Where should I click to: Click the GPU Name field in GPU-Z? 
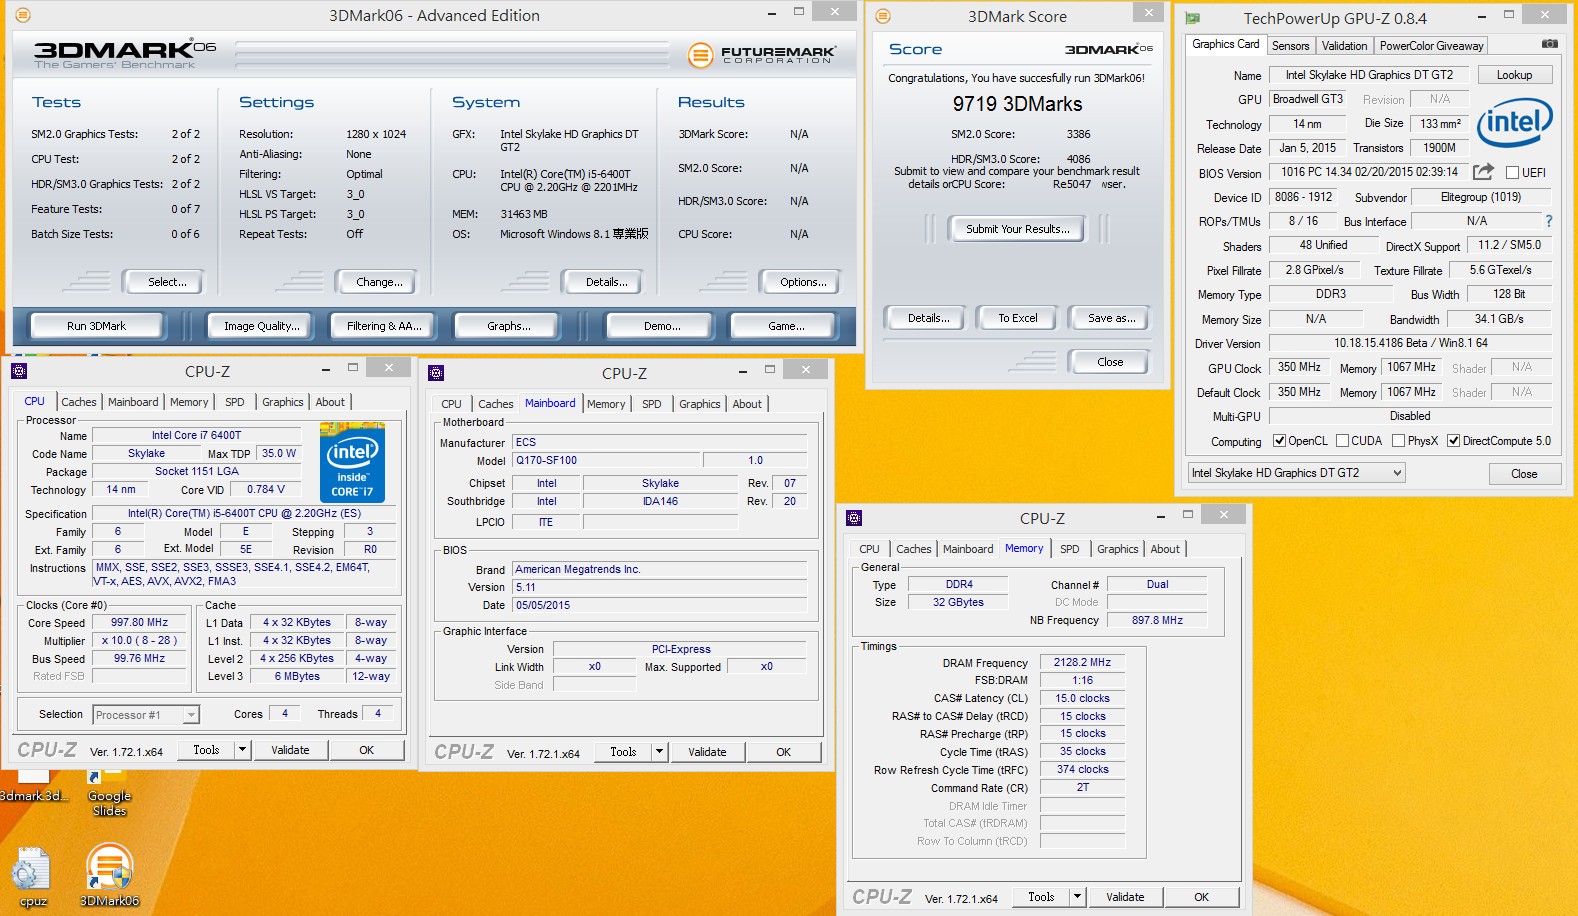coord(1369,75)
